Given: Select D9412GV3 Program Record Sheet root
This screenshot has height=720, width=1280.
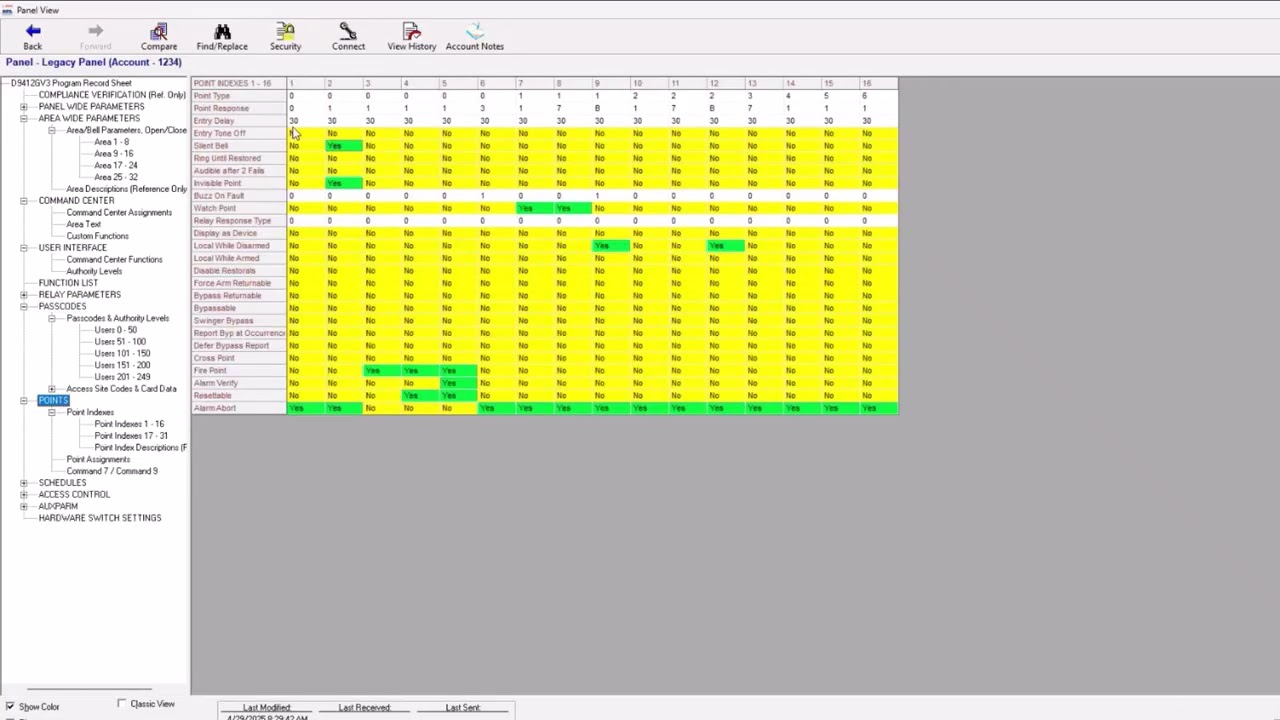Looking at the screenshot, I should [71, 83].
